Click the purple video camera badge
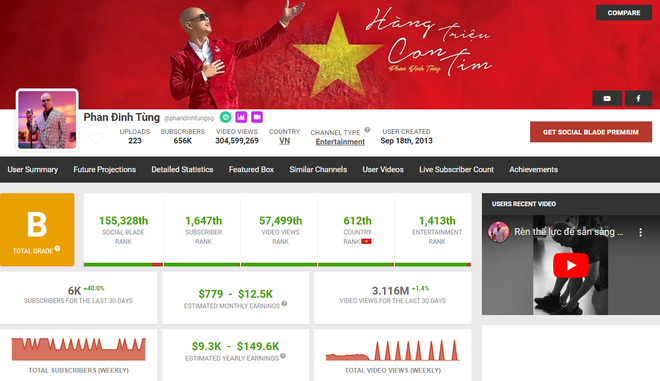The image size is (660, 381). tap(257, 117)
